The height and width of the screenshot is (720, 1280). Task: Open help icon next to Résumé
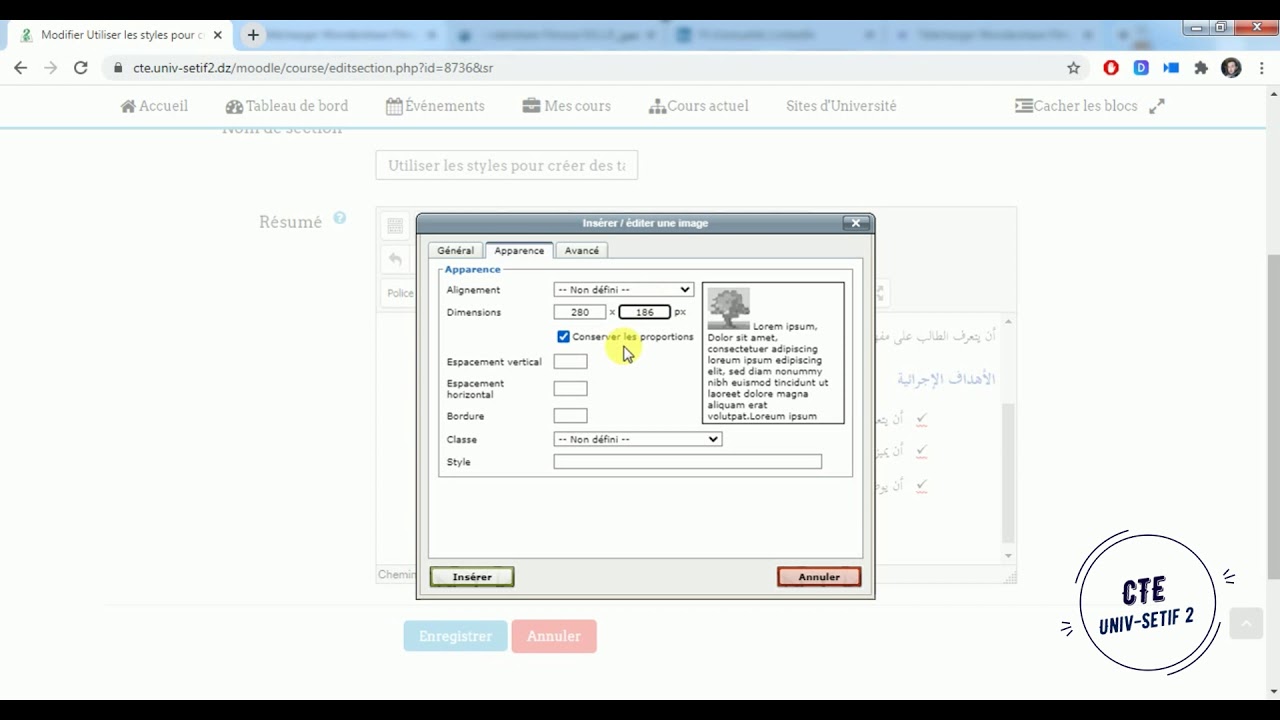click(340, 218)
